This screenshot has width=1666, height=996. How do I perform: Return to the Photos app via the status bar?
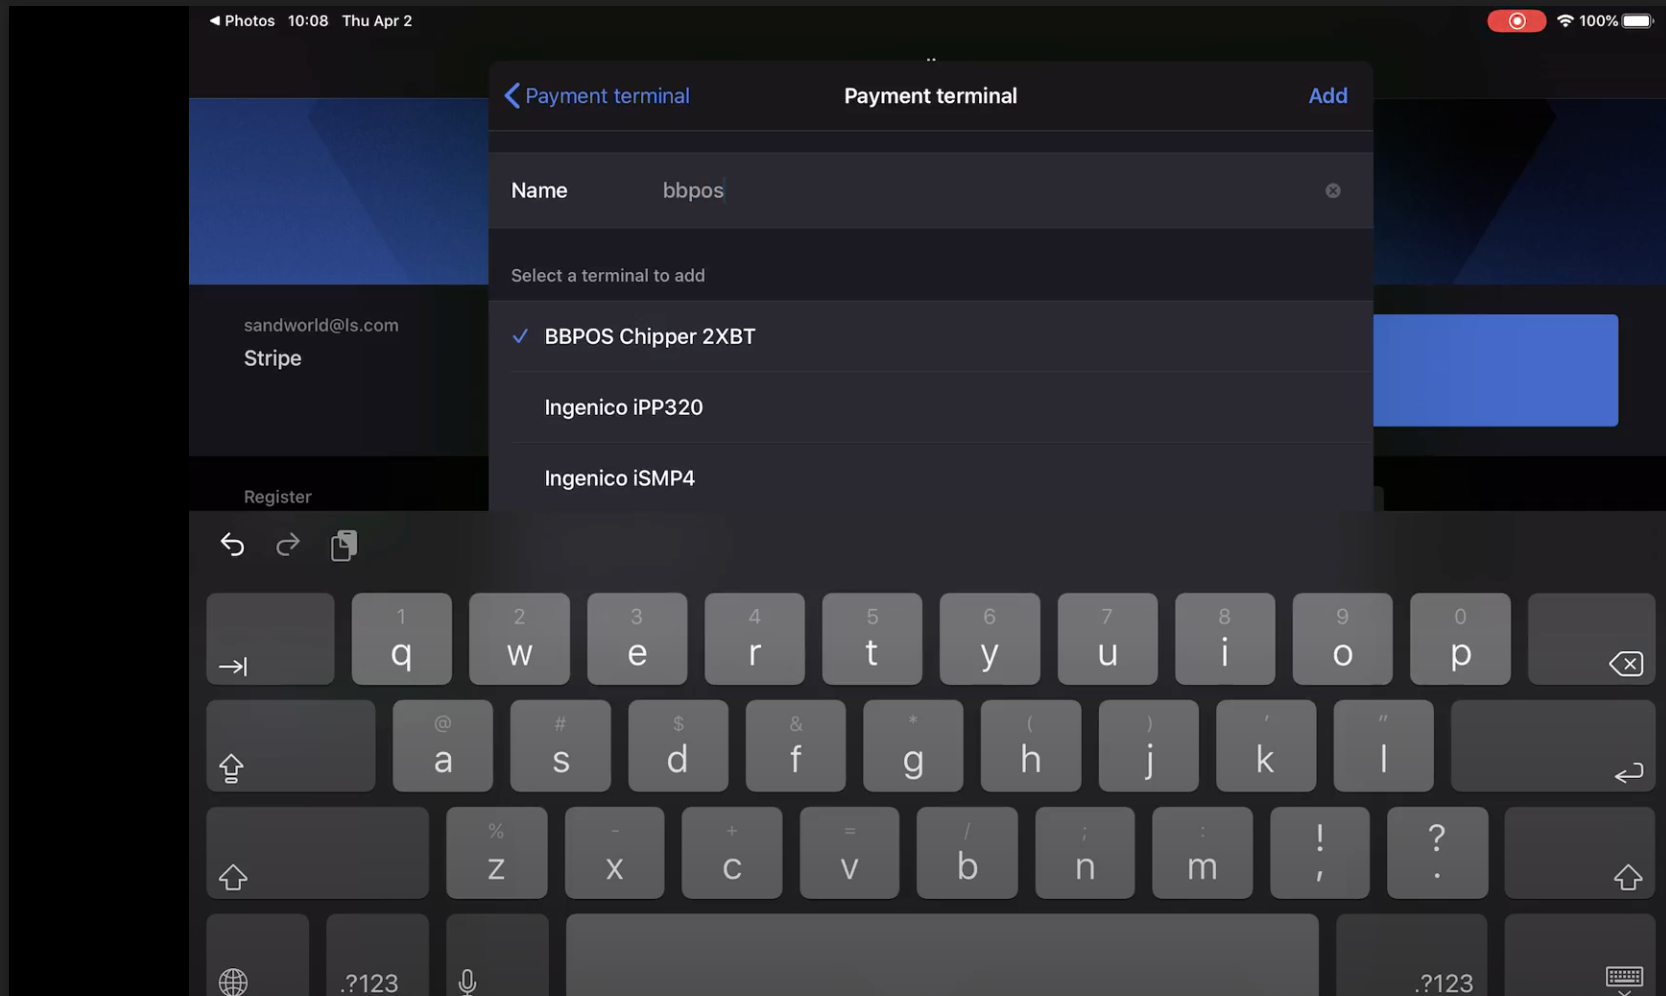tap(242, 20)
